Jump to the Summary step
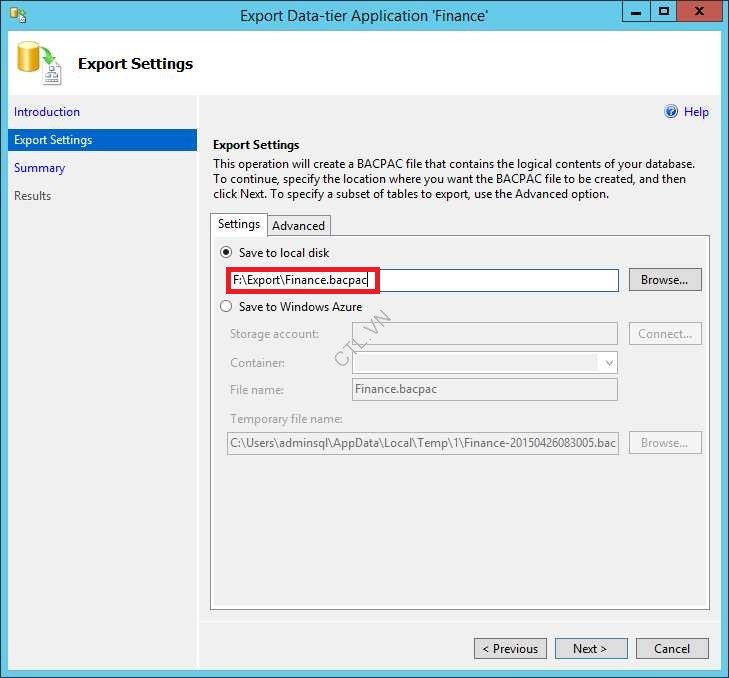The image size is (729, 678). (x=40, y=168)
